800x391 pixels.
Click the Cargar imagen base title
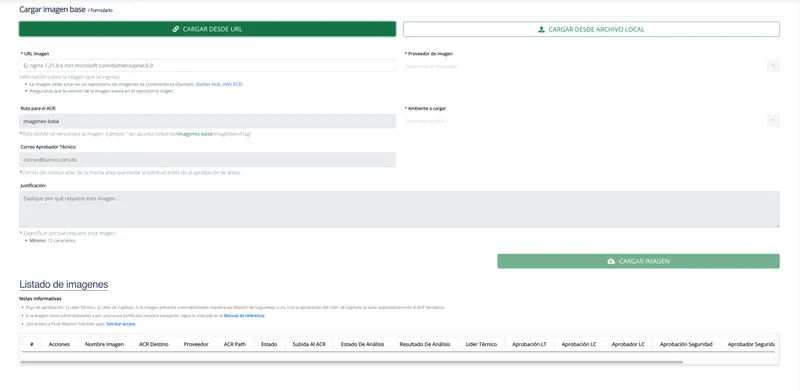coord(52,9)
